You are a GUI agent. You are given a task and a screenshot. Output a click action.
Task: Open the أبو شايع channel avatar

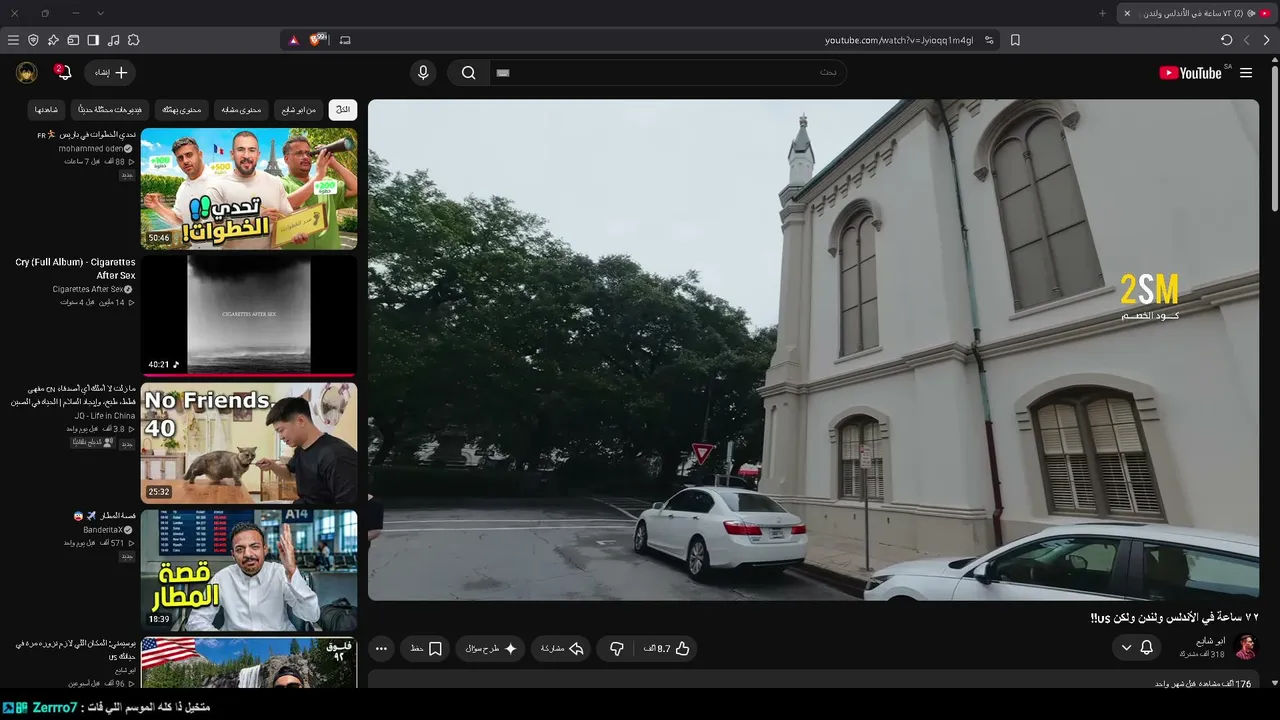[1246, 647]
